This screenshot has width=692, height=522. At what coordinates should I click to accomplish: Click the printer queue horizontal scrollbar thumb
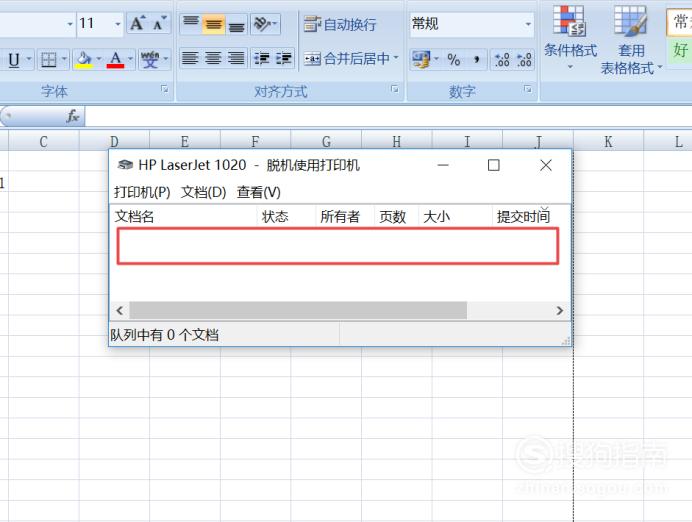[298, 310]
